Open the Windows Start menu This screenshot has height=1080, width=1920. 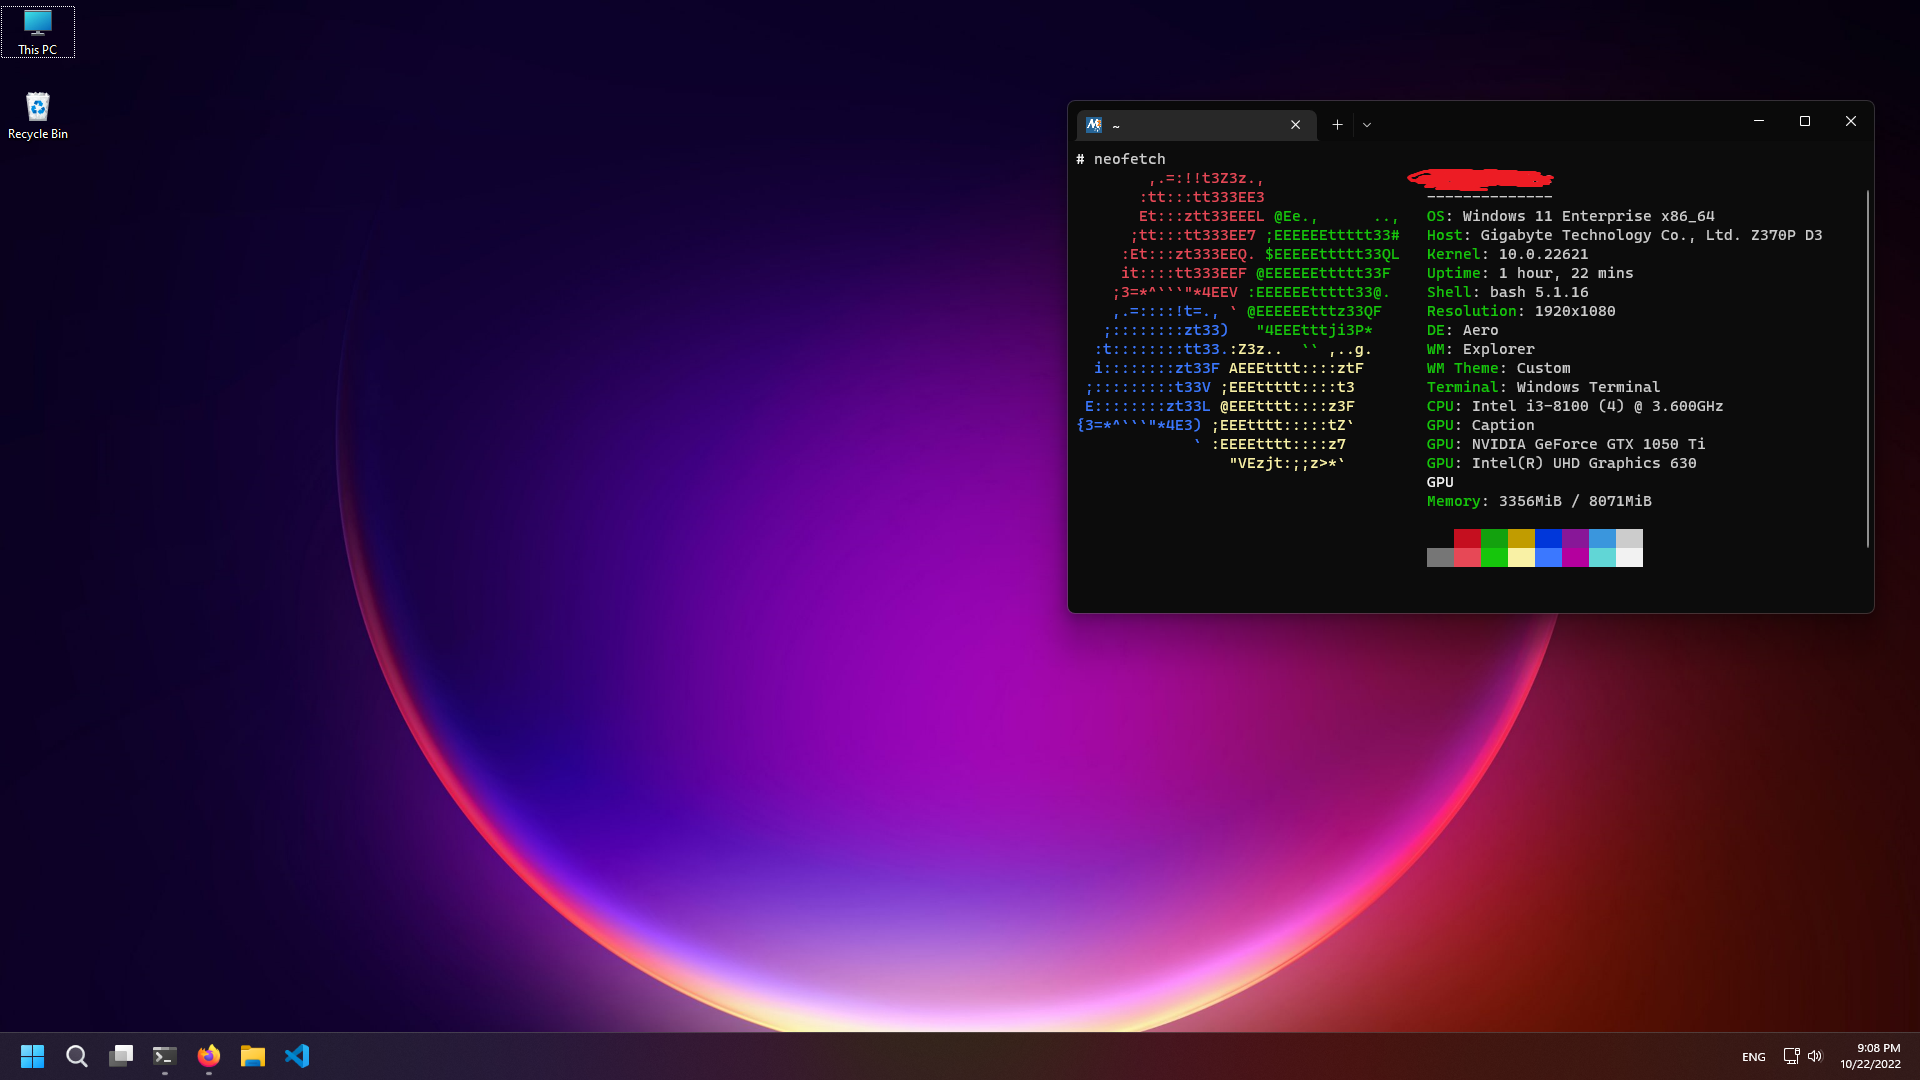tap(32, 1056)
